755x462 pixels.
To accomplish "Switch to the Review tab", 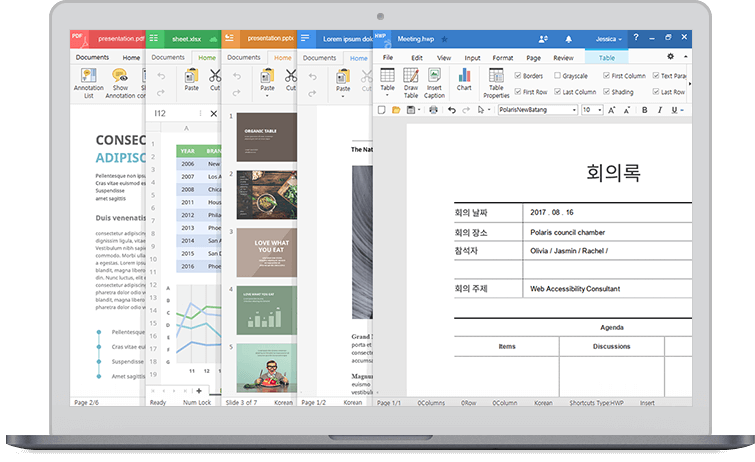I will pos(563,58).
